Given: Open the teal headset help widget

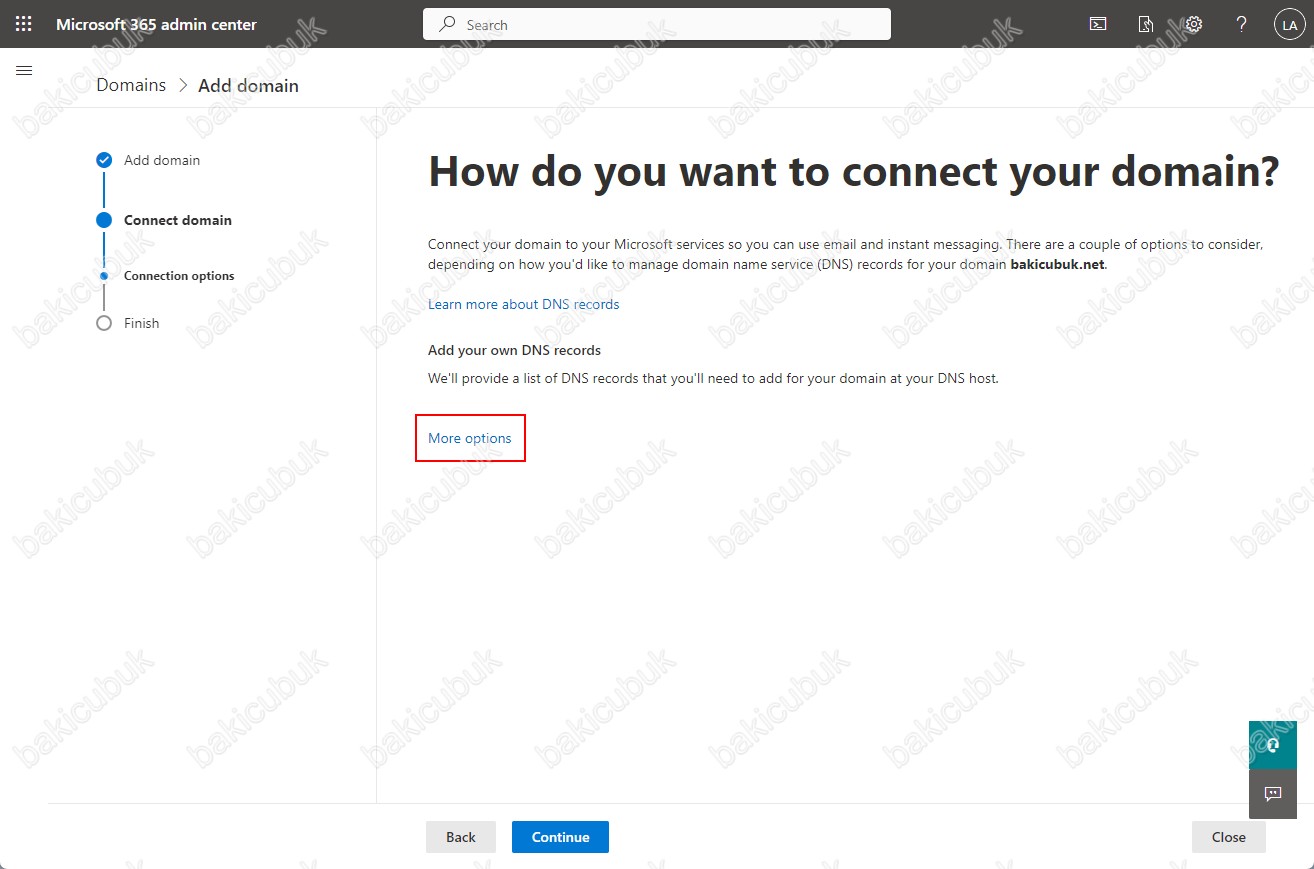Looking at the screenshot, I should click(x=1273, y=745).
